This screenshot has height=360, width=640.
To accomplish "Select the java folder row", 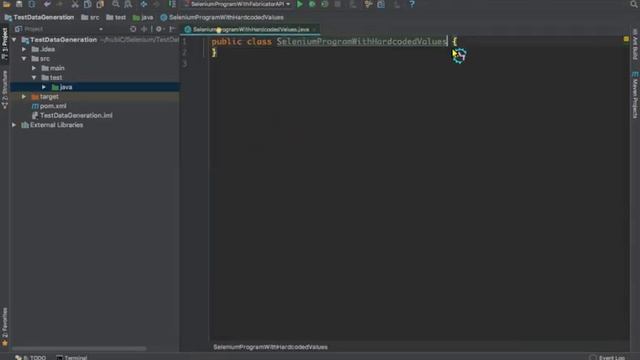I will (95, 87).
